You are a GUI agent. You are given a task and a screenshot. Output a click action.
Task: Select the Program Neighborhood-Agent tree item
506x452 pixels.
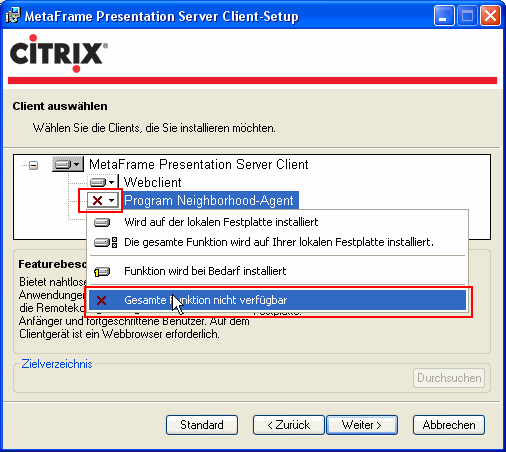(x=209, y=200)
